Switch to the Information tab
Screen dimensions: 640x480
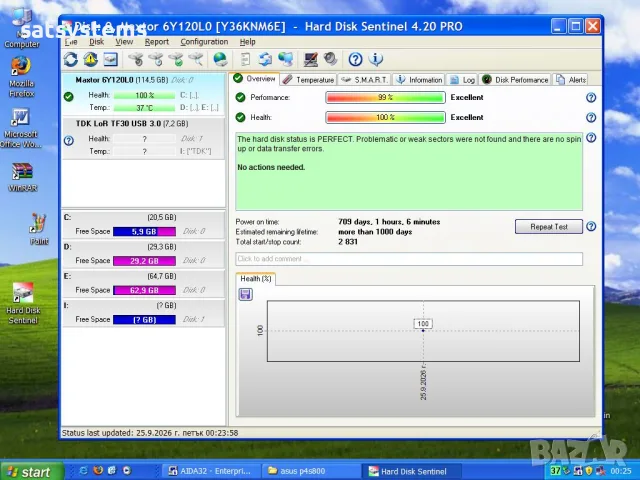coord(419,80)
